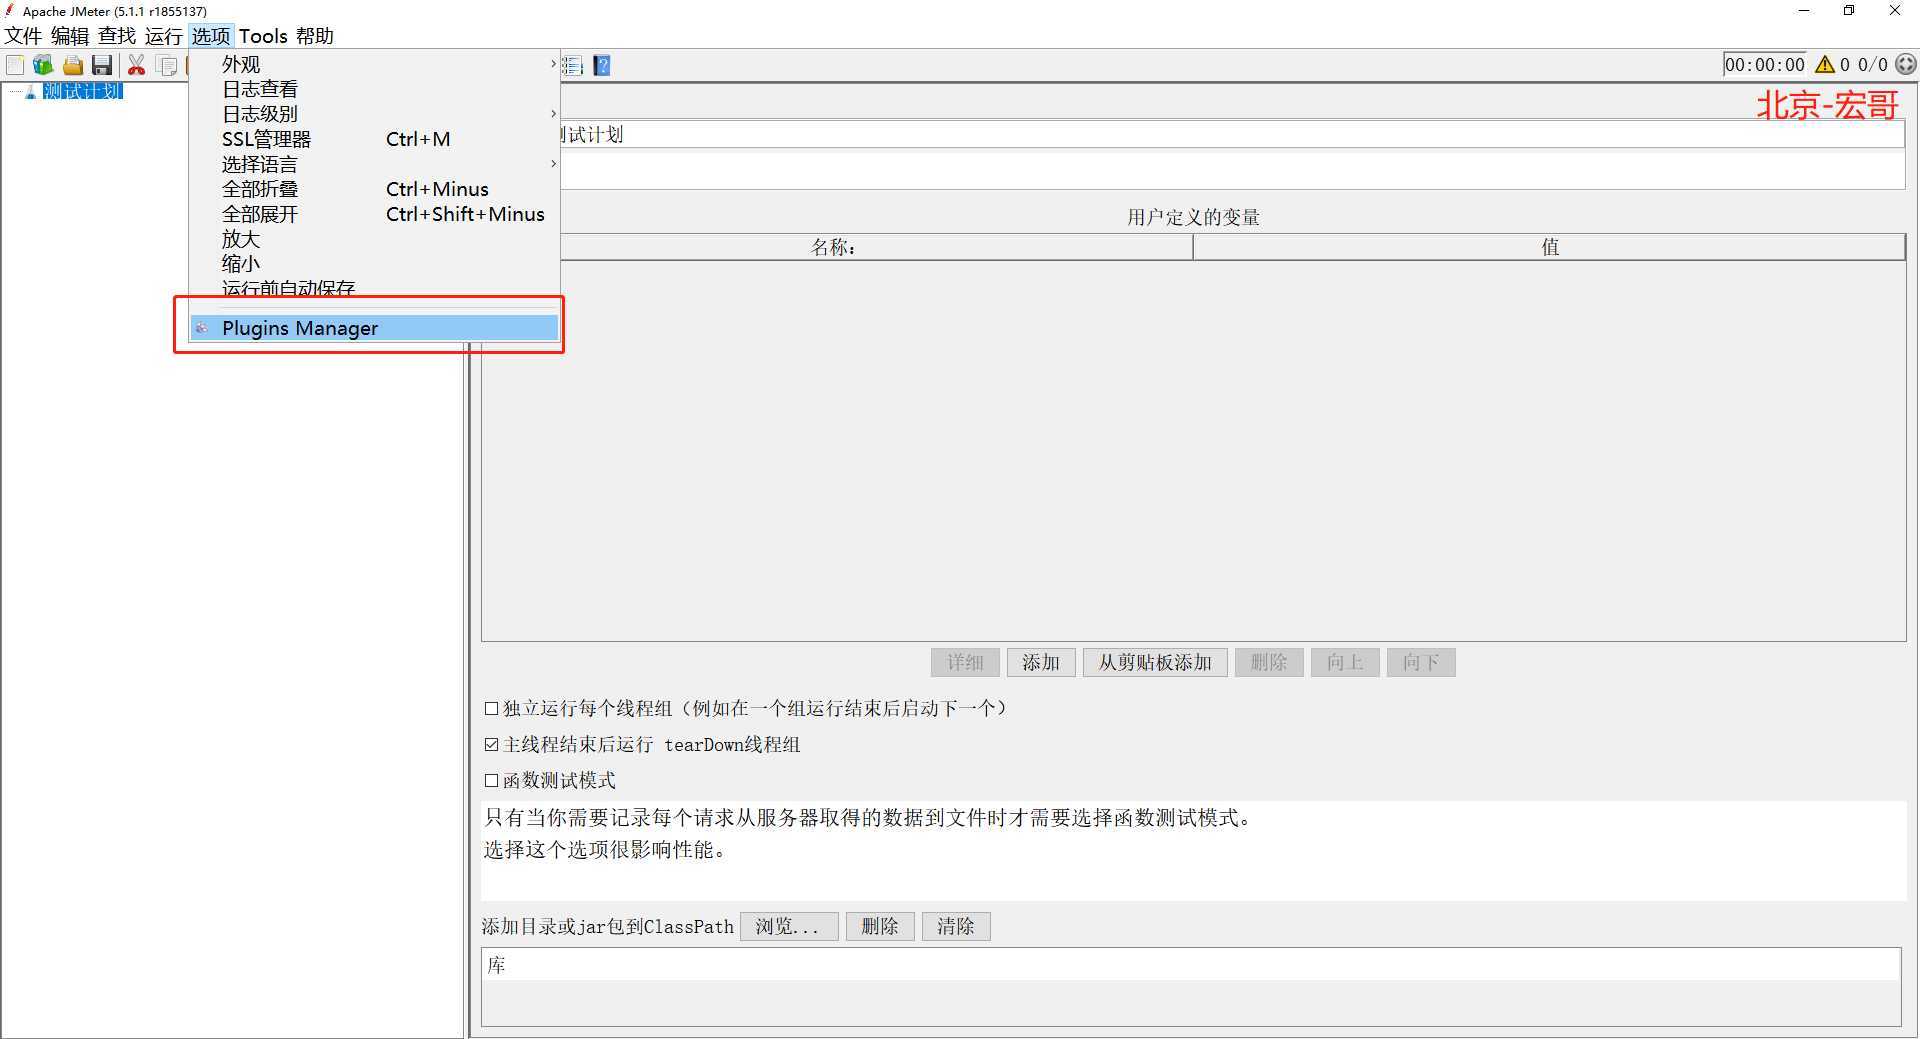Enable 函数测试模式 checkbox

(x=491, y=780)
